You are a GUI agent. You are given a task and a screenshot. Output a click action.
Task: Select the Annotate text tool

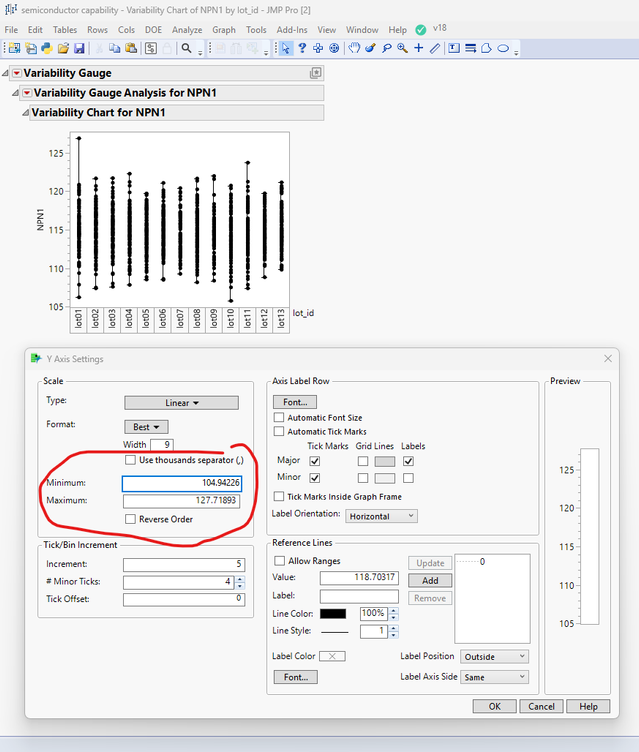point(454,48)
